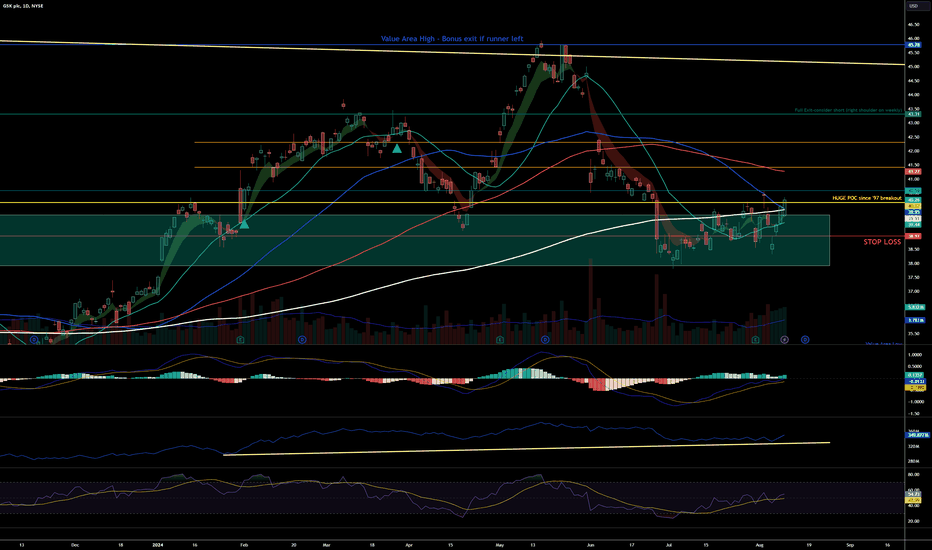
Task: Click the 35.50 price axis label
Action: (913, 334)
